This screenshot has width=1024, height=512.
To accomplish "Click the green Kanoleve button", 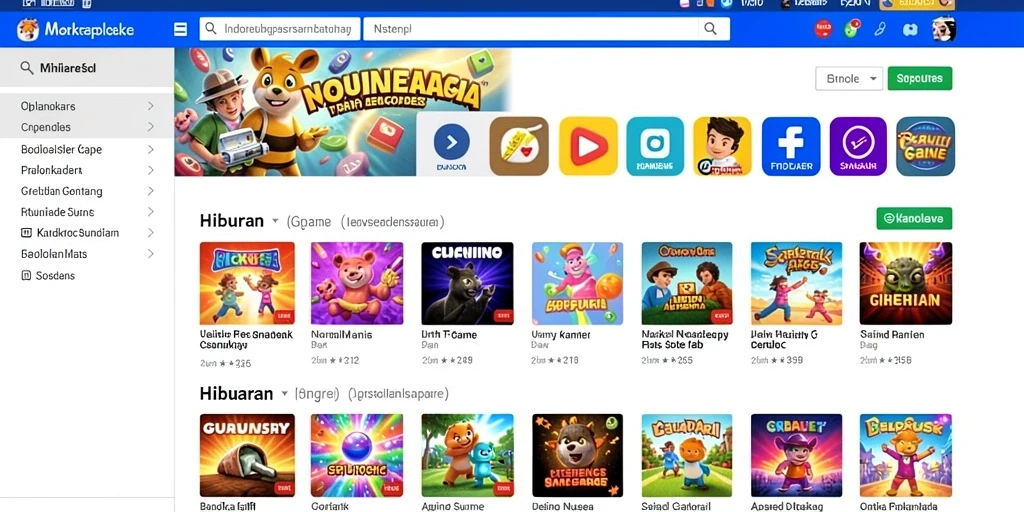I will tap(914, 219).
